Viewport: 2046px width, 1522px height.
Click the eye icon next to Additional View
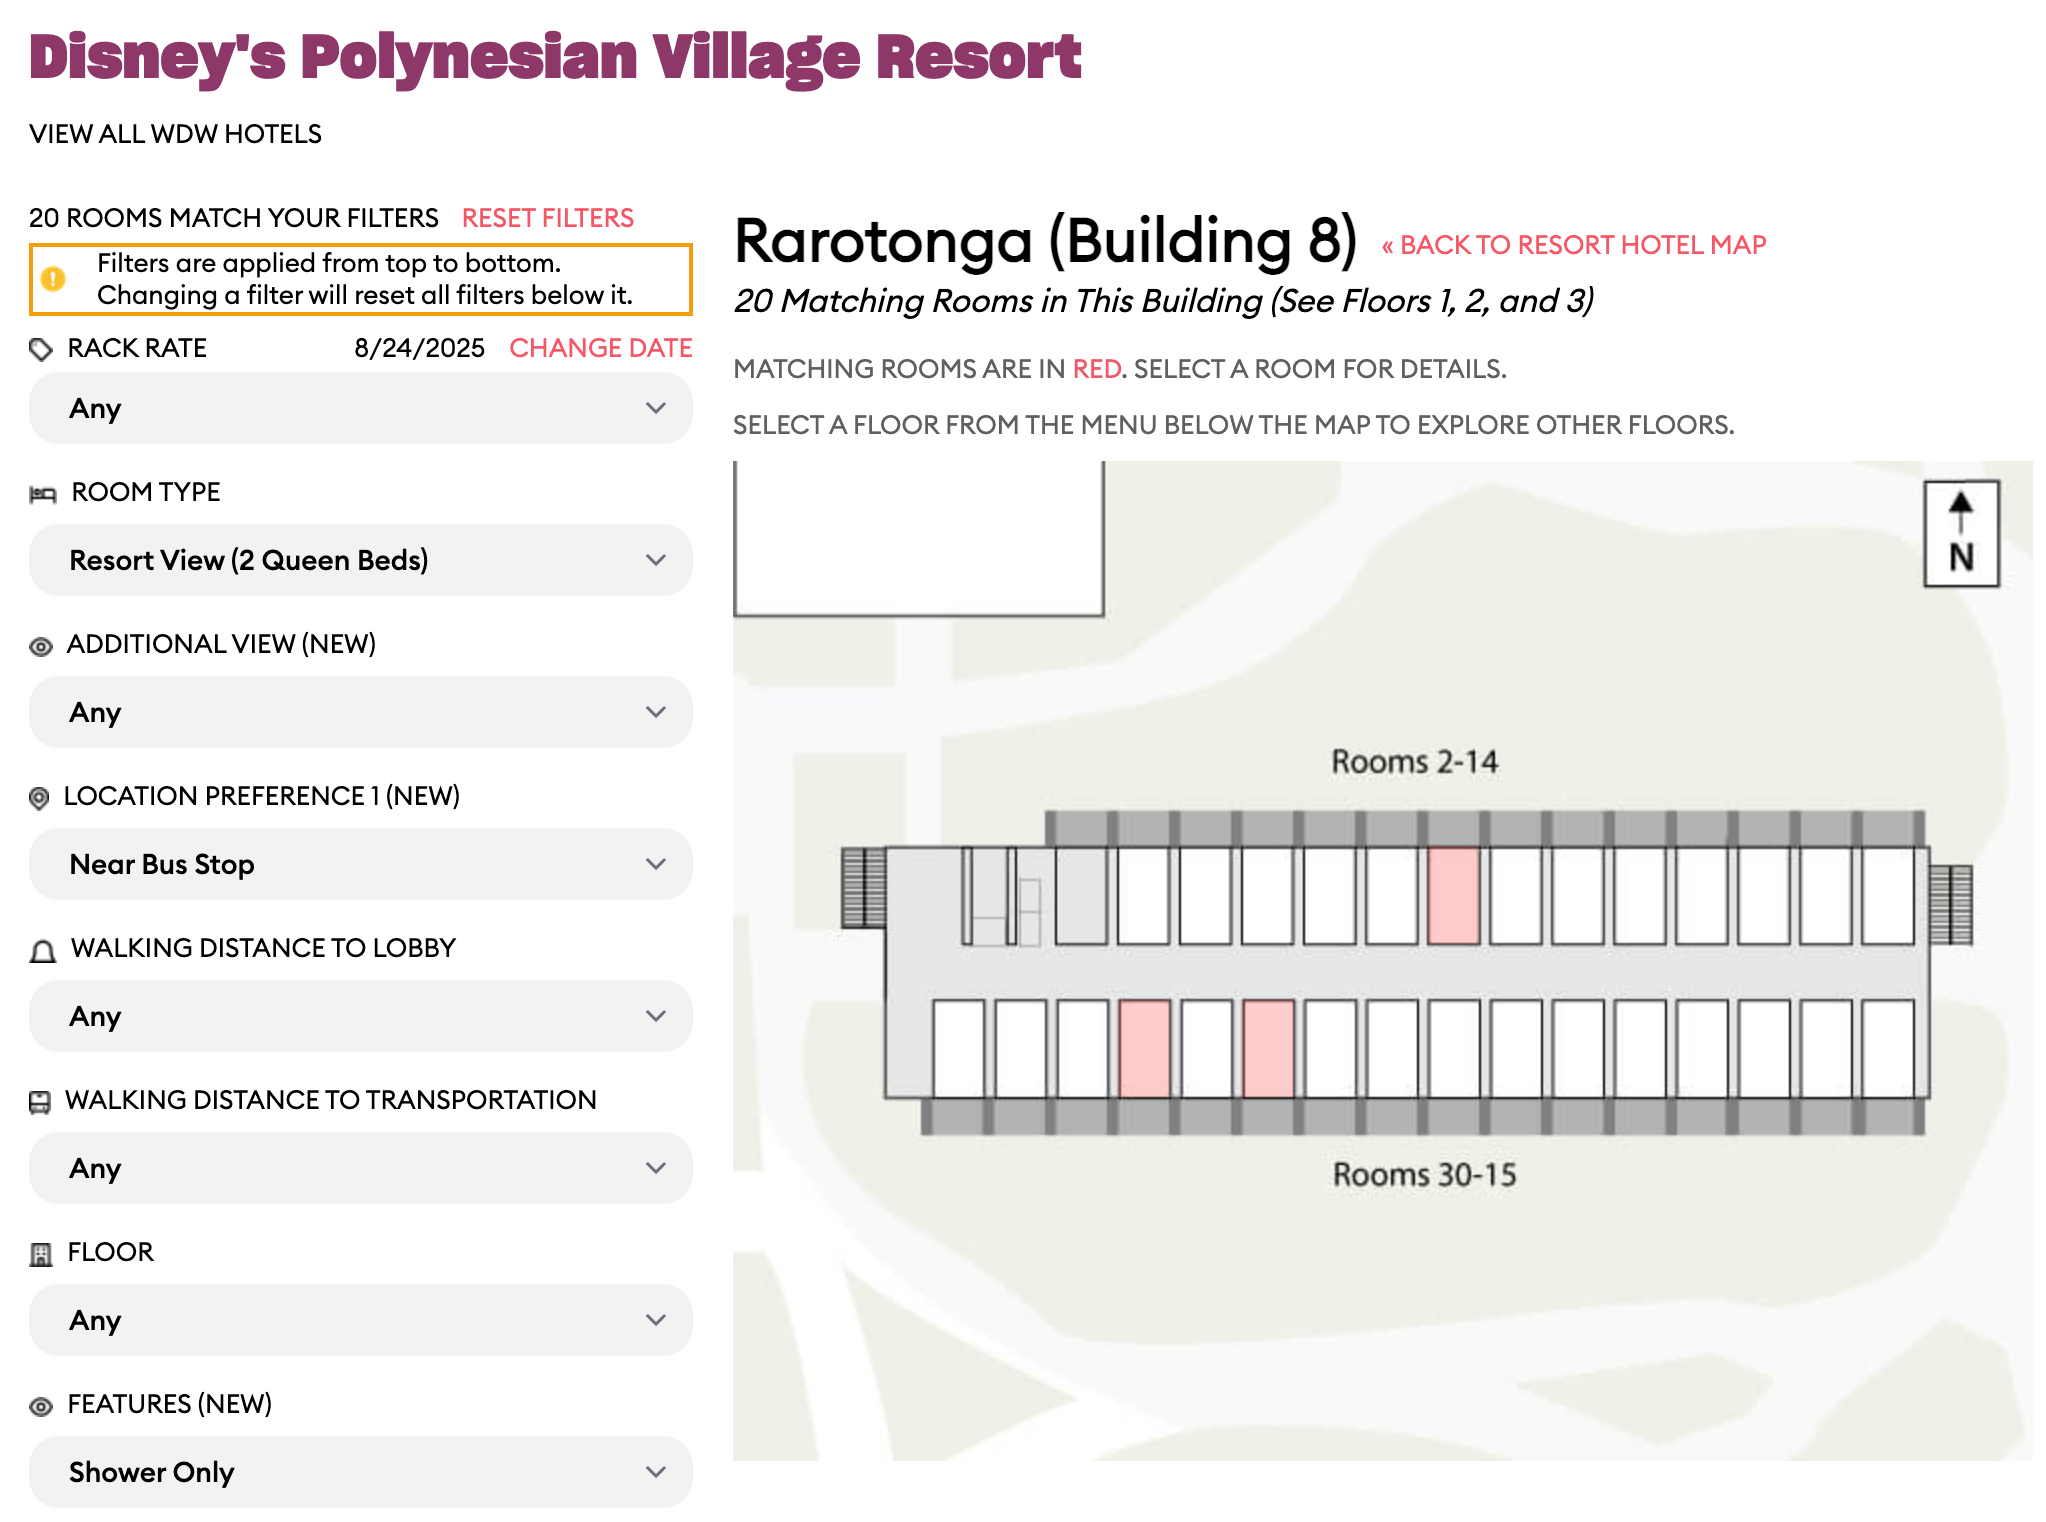click(41, 647)
